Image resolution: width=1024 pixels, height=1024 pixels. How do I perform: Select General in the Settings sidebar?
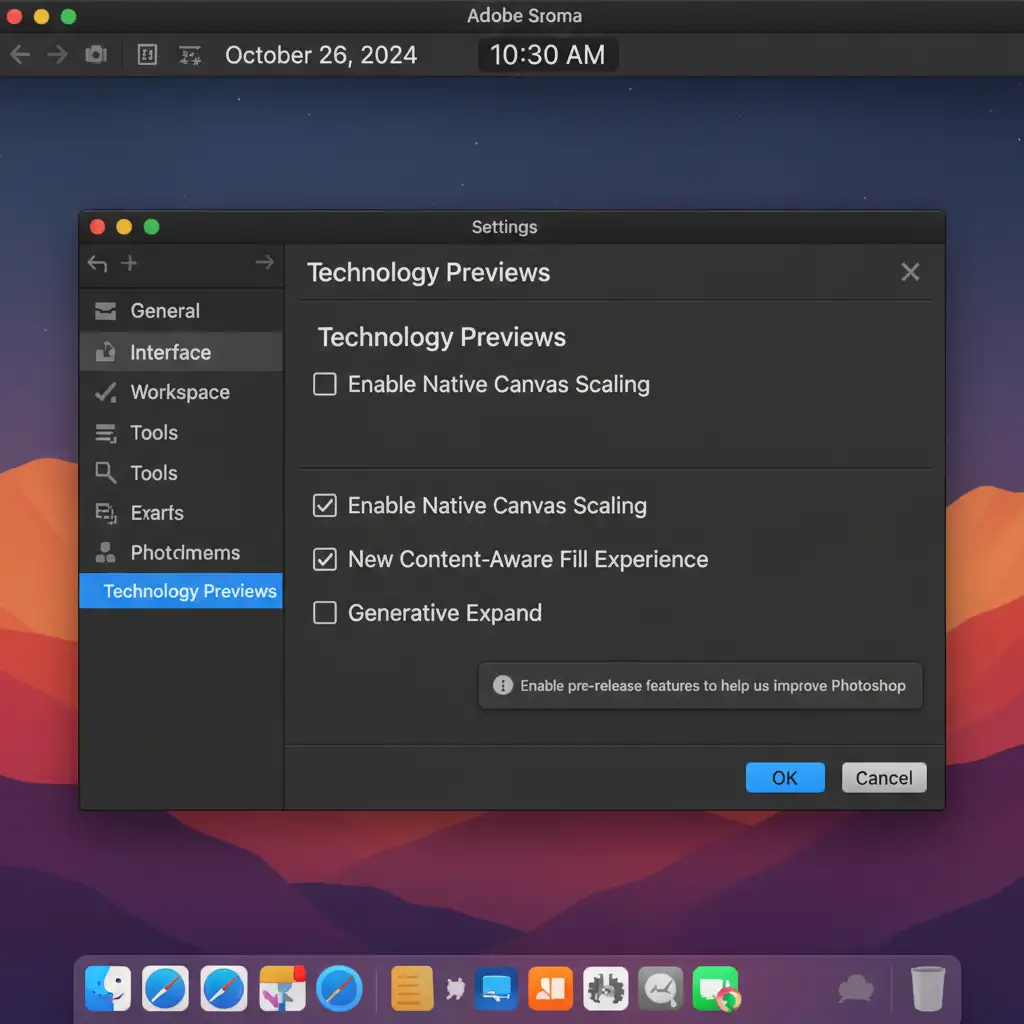[x=165, y=311]
